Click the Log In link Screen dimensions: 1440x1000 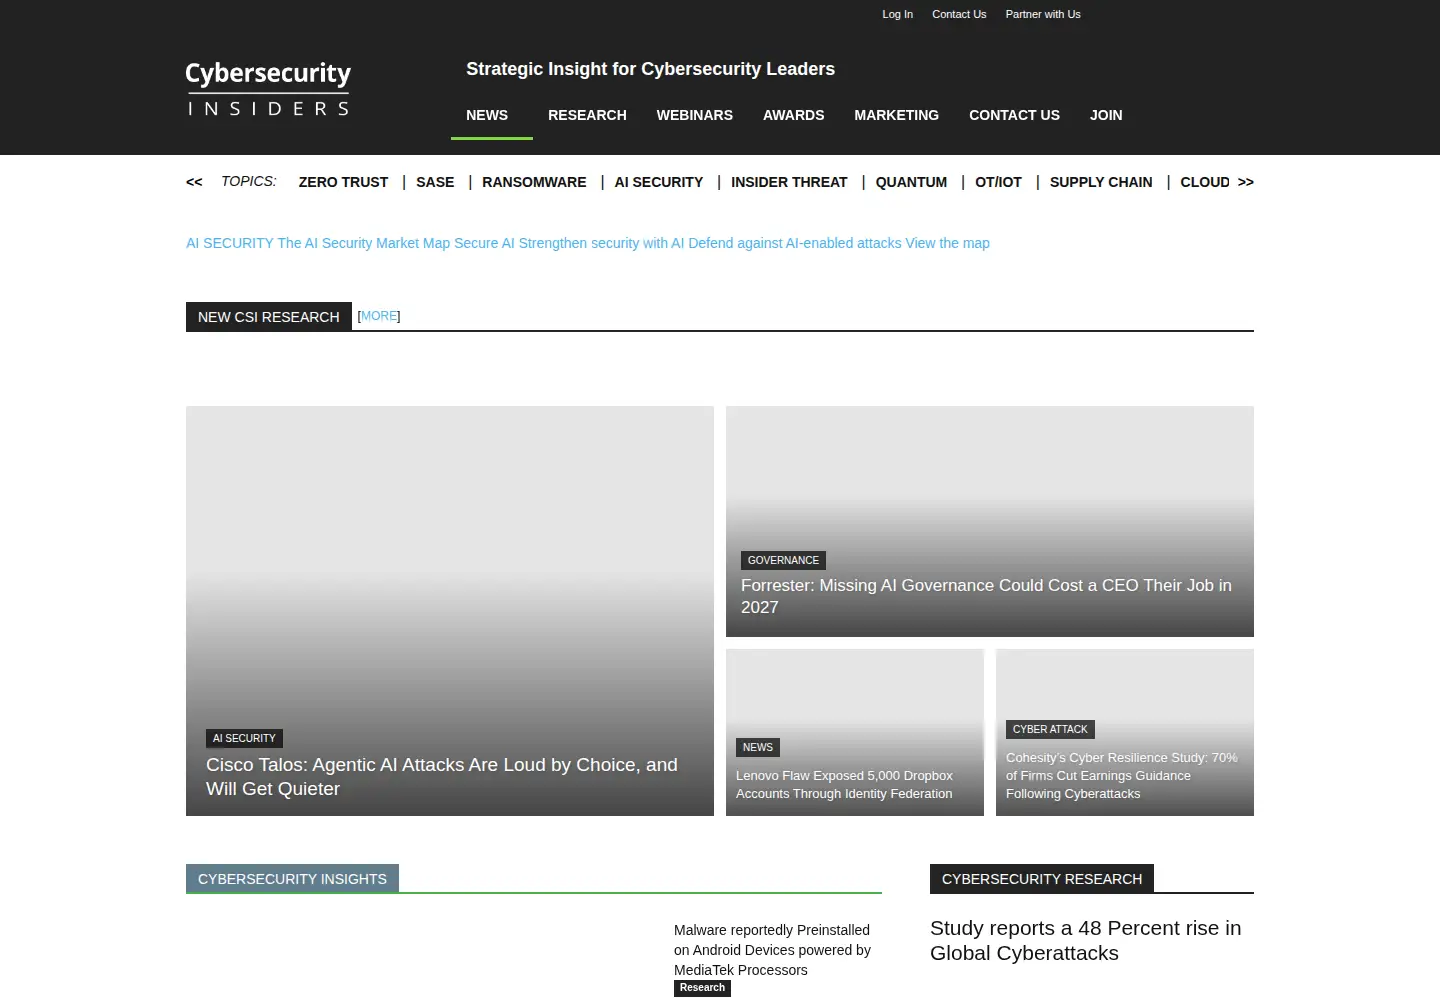(x=897, y=14)
